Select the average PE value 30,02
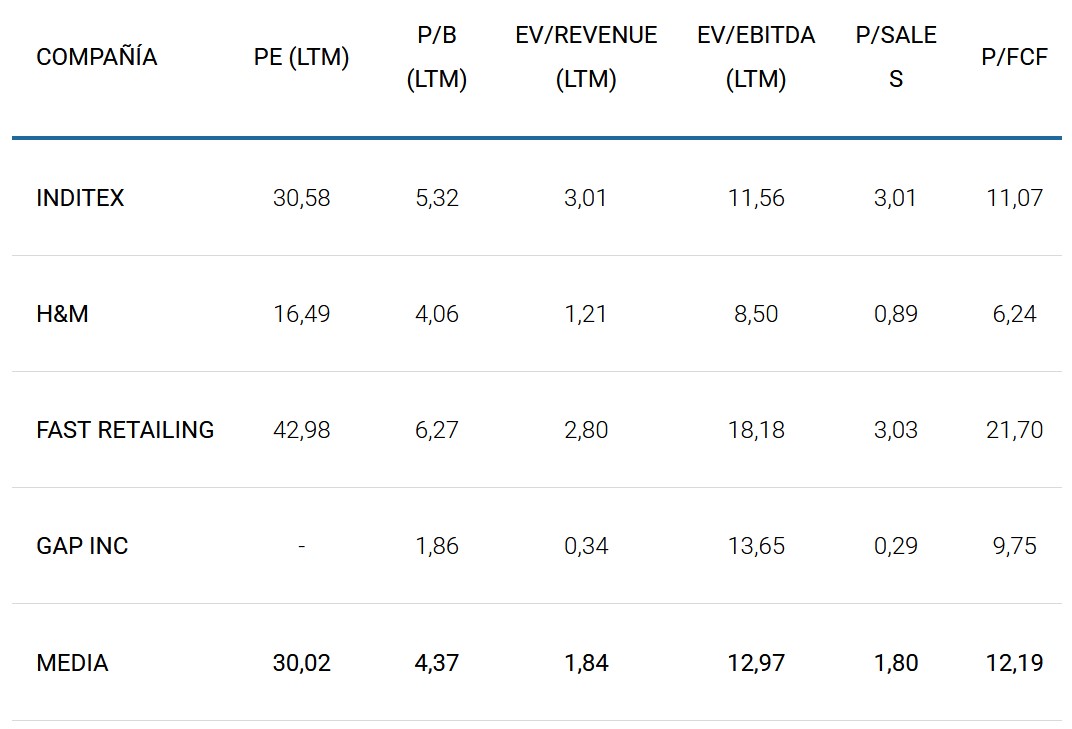The height and width of the screenshot is (729, 1072). (x=301, y=662)
